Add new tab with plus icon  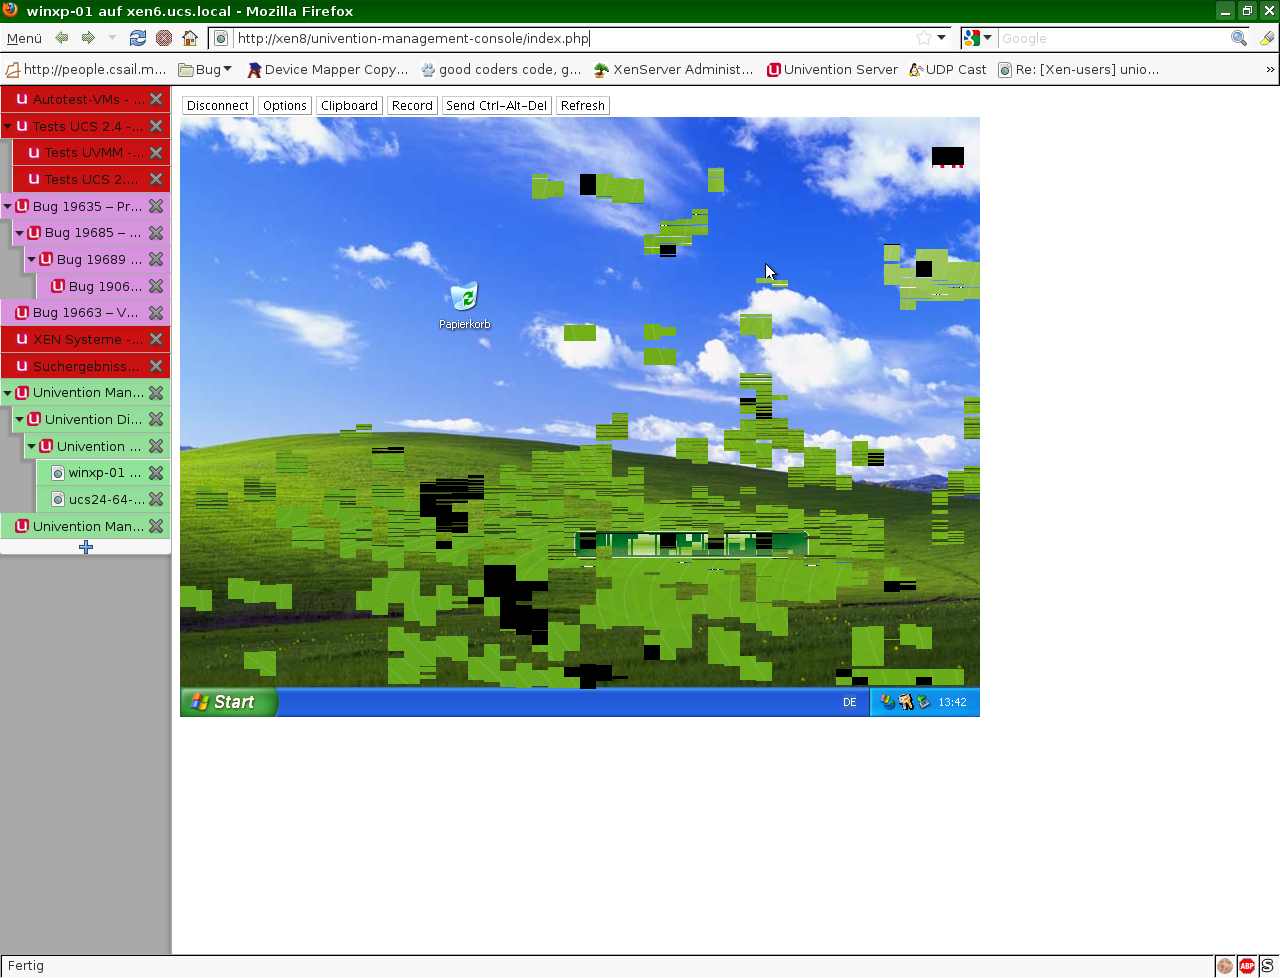click(x=86, y=547)
